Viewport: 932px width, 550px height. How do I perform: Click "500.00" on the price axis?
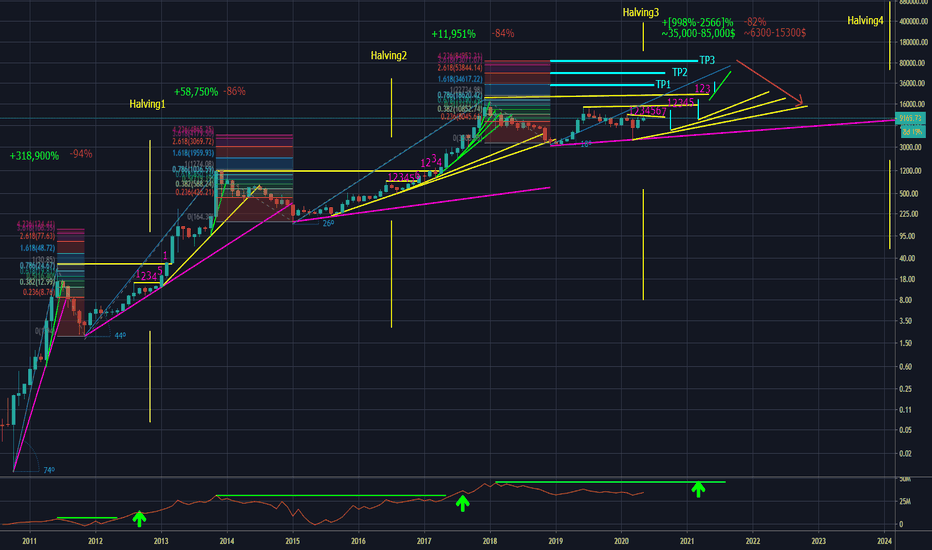tap(909, 194)
